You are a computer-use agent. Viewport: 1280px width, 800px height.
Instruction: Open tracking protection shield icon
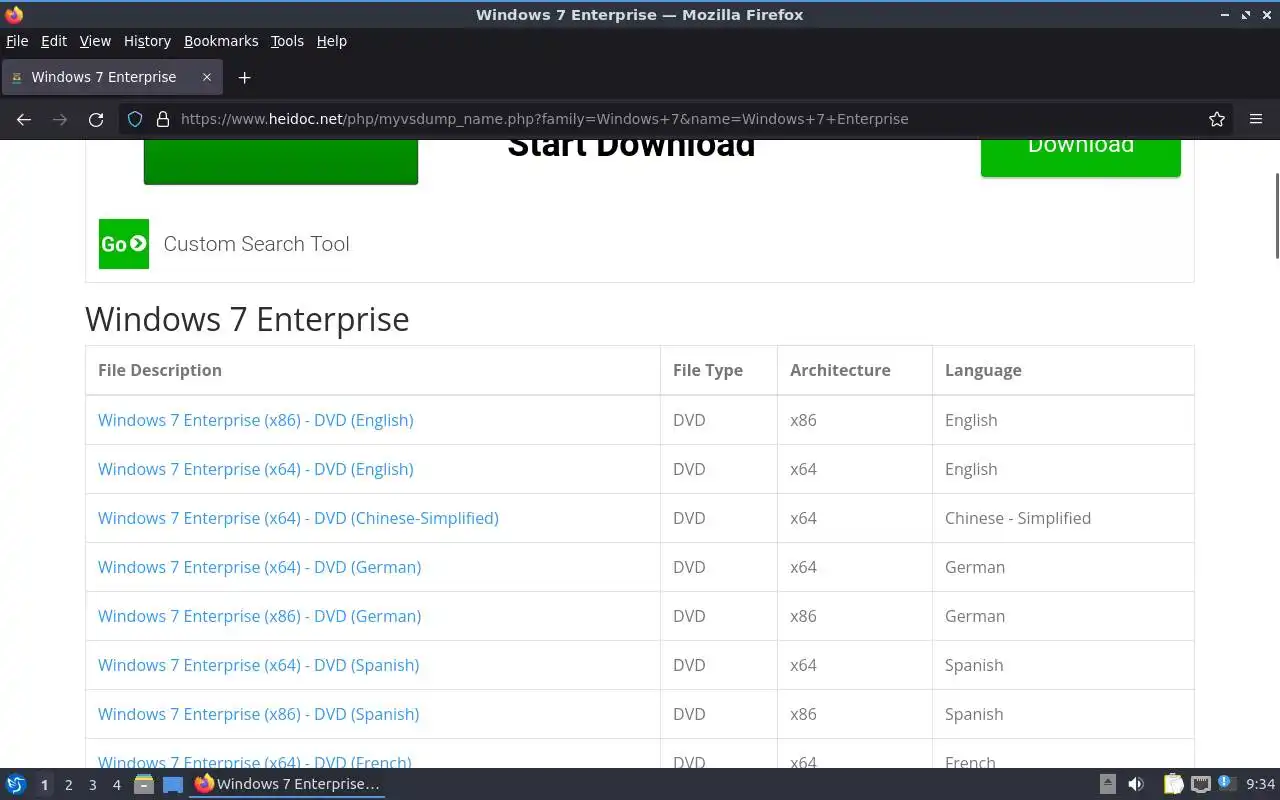tap(136, 119)
